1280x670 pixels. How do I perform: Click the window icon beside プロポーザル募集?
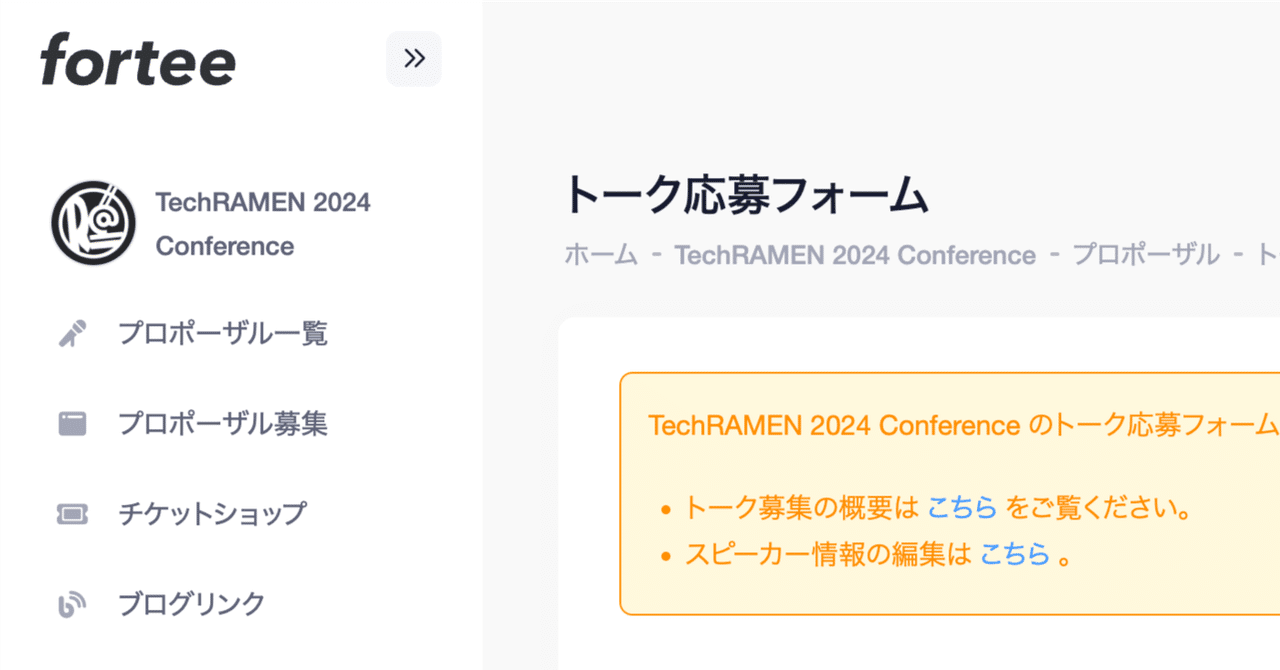(72, 424)
